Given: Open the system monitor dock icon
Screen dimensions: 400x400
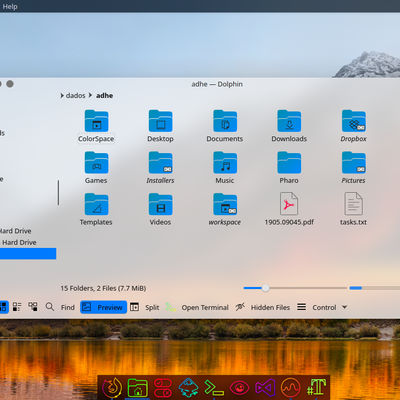Looking at the screenshot, I should coord(290,388).
